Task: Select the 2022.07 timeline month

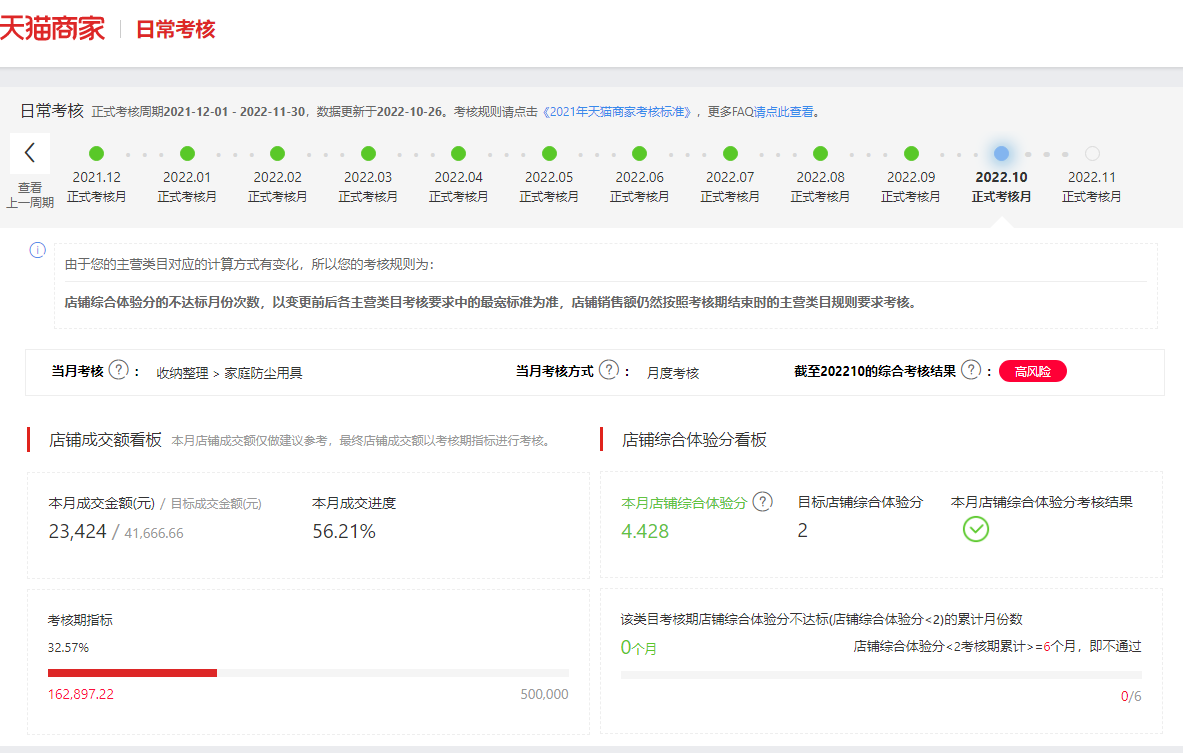Action: (x=730, y=176)
